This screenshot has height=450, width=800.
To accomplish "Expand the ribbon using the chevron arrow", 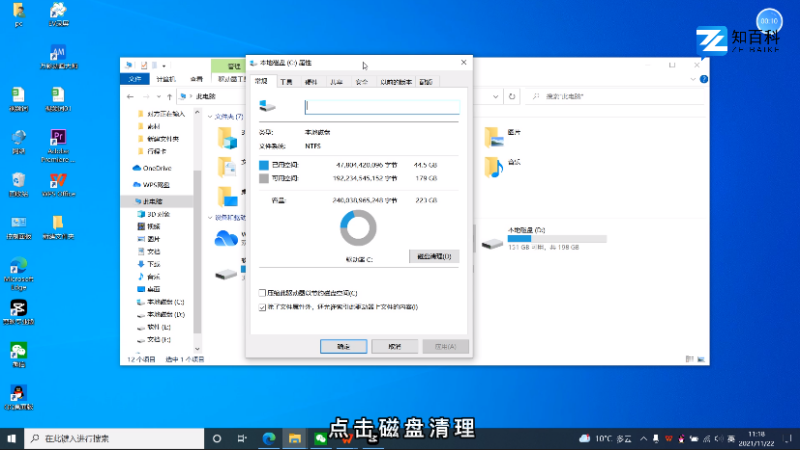I will click(x=692, y=79).
